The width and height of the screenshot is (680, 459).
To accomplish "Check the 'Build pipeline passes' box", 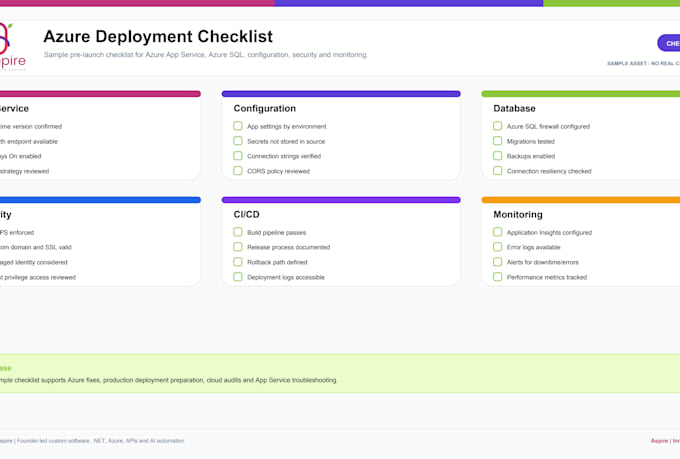I will pyautogui.click(x=238, y=232).
